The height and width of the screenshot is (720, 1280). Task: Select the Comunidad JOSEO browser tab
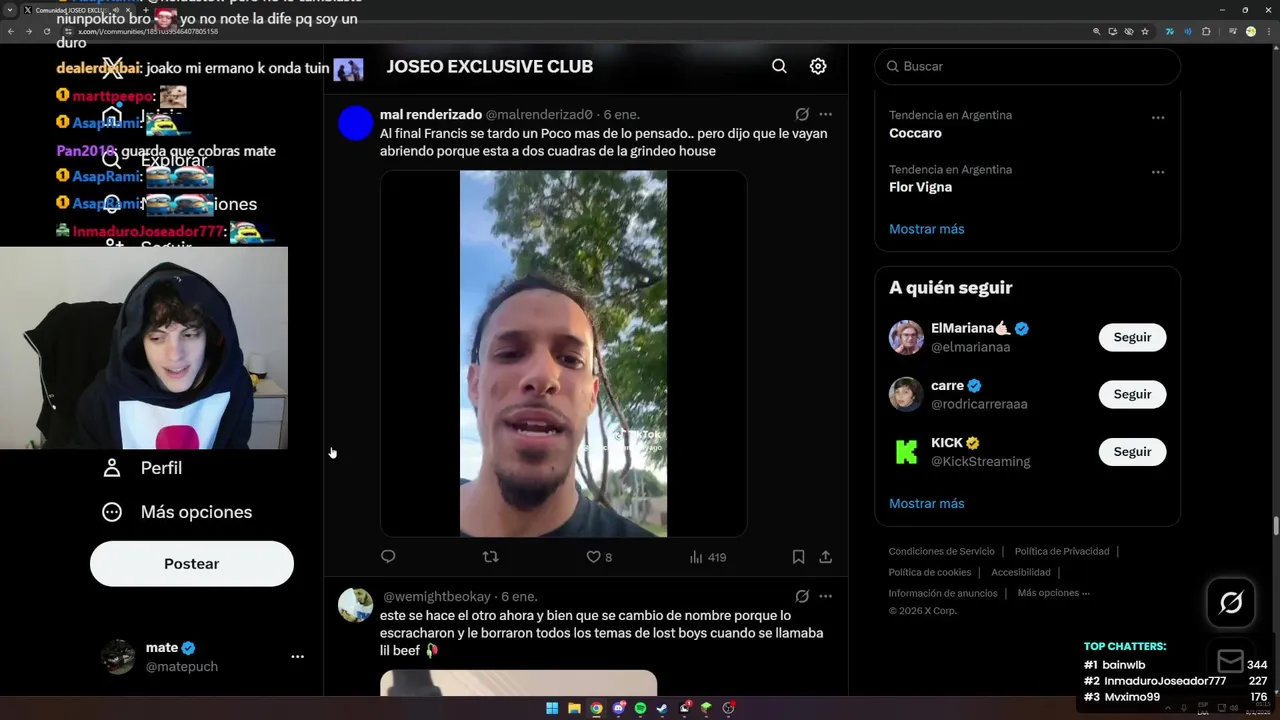(78, 10)
